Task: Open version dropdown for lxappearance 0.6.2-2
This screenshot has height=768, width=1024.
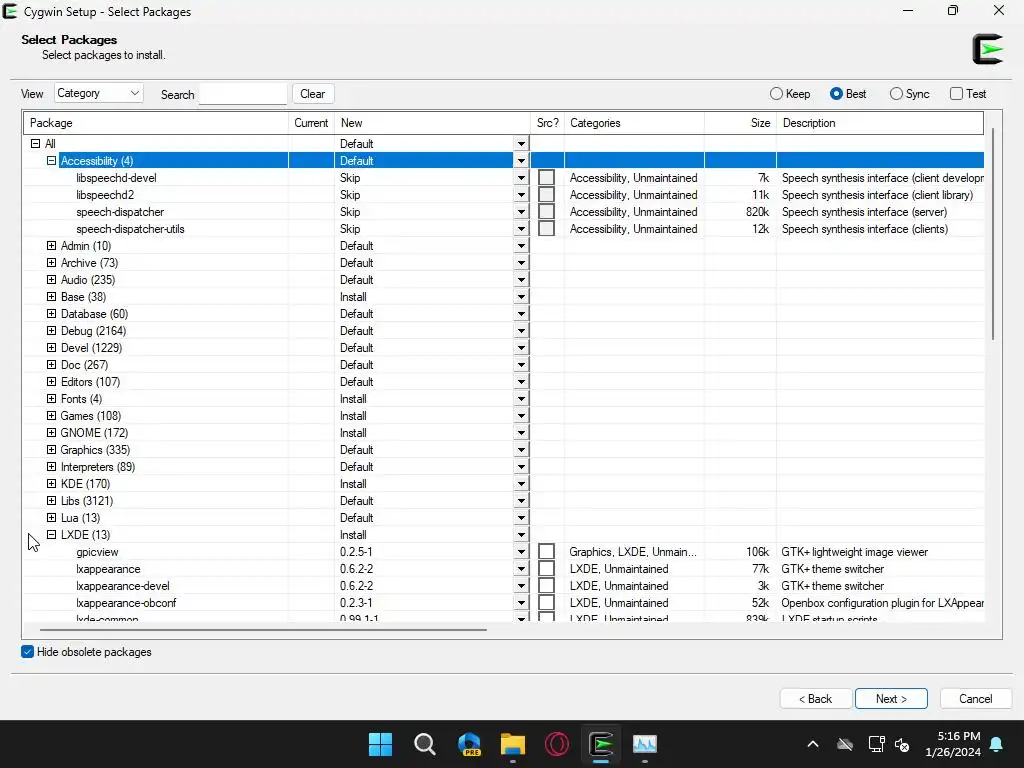Action: 521,569
